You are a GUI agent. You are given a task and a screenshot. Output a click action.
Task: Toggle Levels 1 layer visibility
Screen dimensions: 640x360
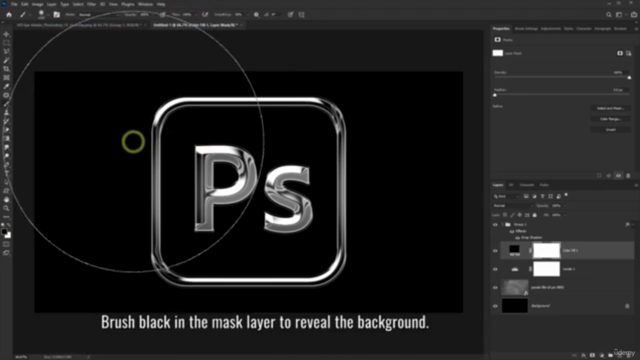495,269
